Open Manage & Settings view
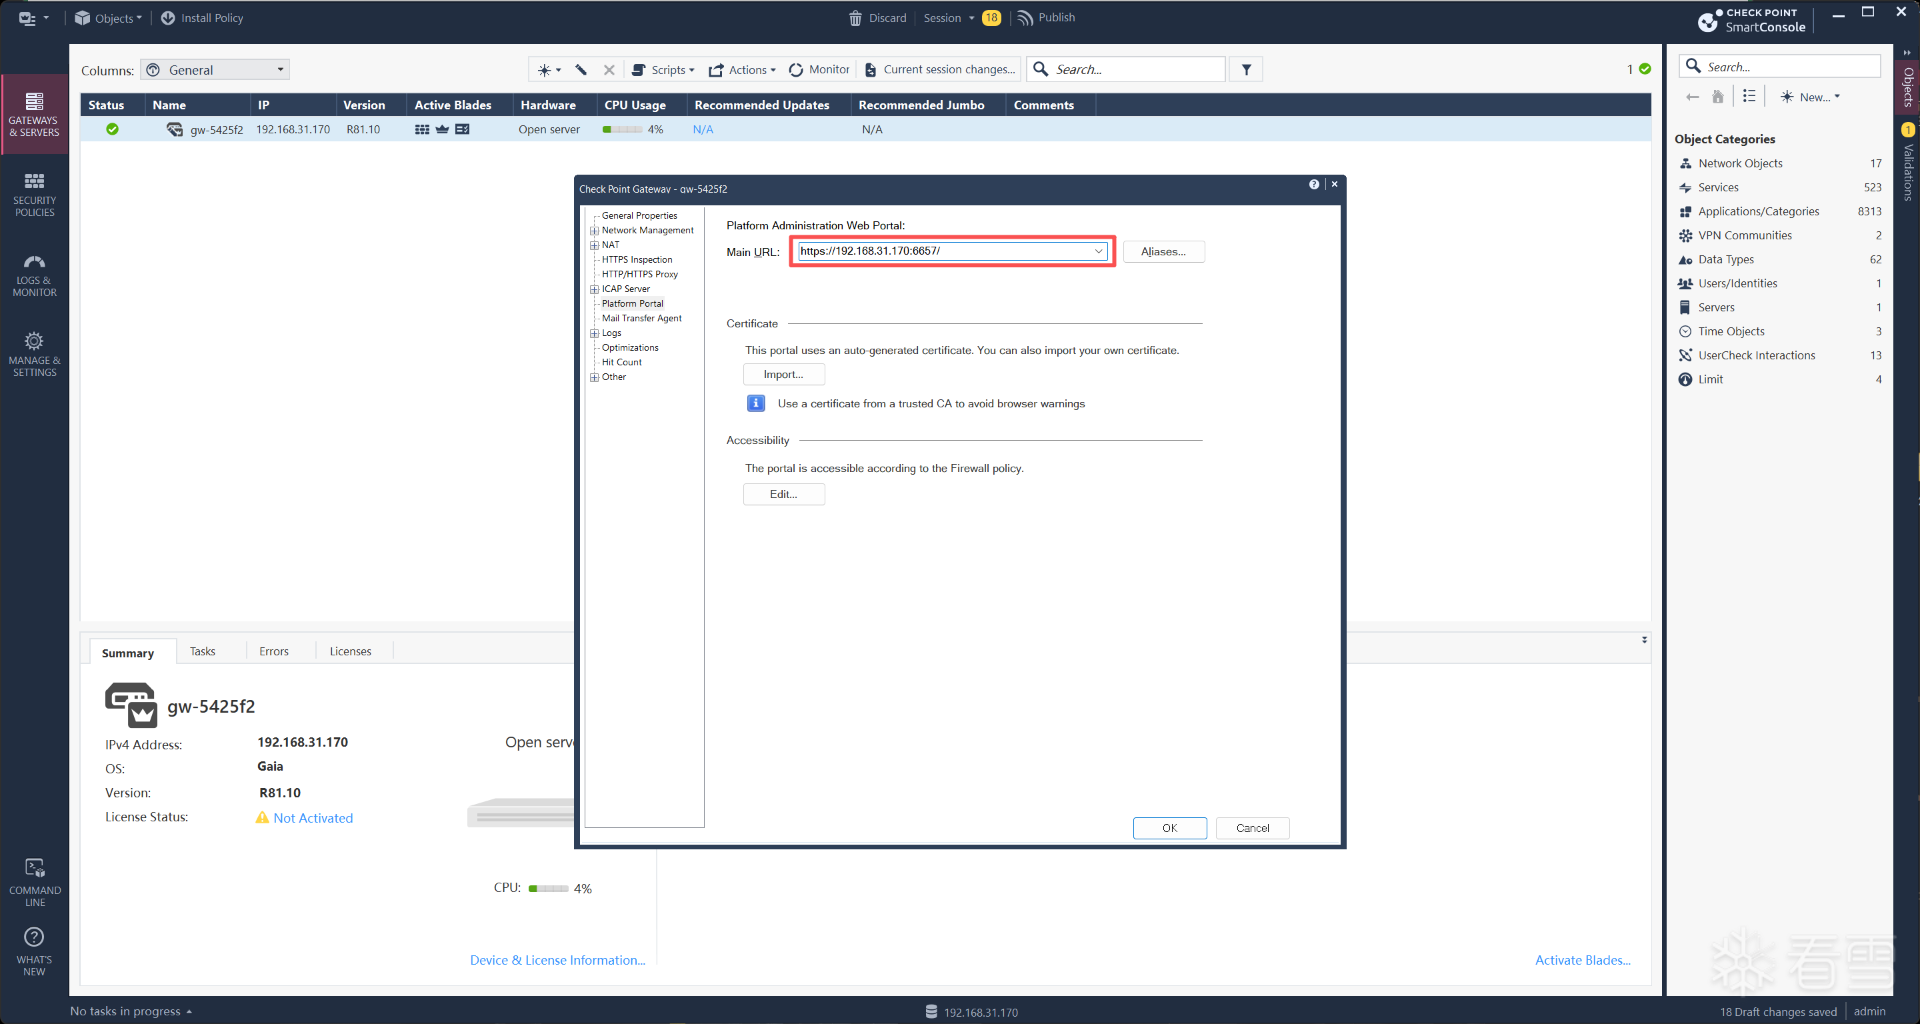This screenshot has height=1024, width=1920. pos(34,354)
